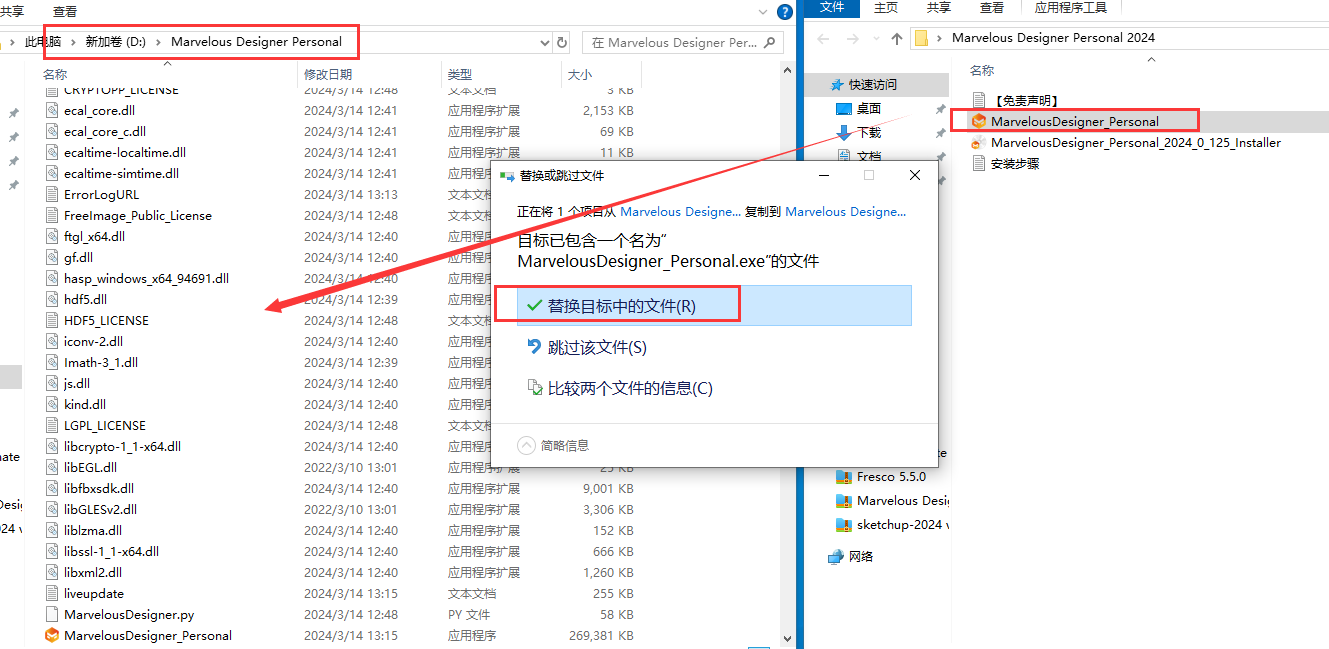Expand the chevron after 新加卷 (D:) in the breadcrumb
1329x649 pixels.
click(159, 42)
